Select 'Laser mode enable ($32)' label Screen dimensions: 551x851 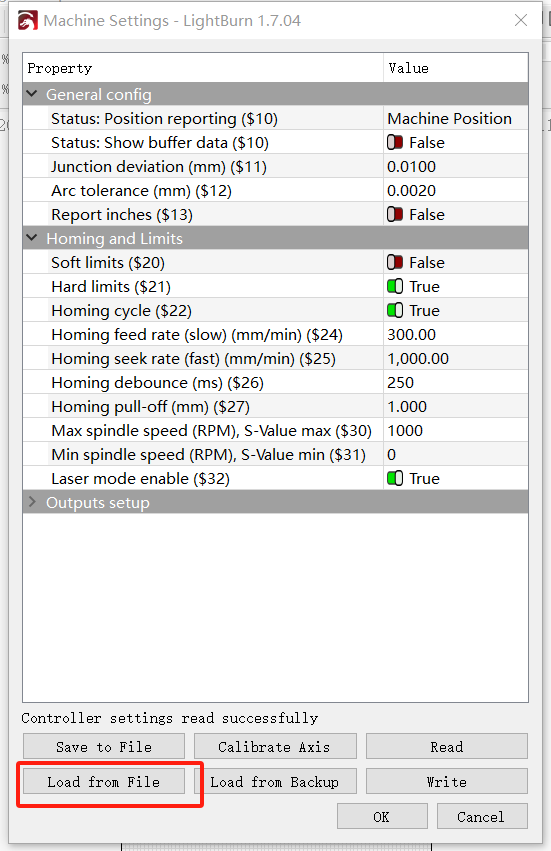click(141, 479)
